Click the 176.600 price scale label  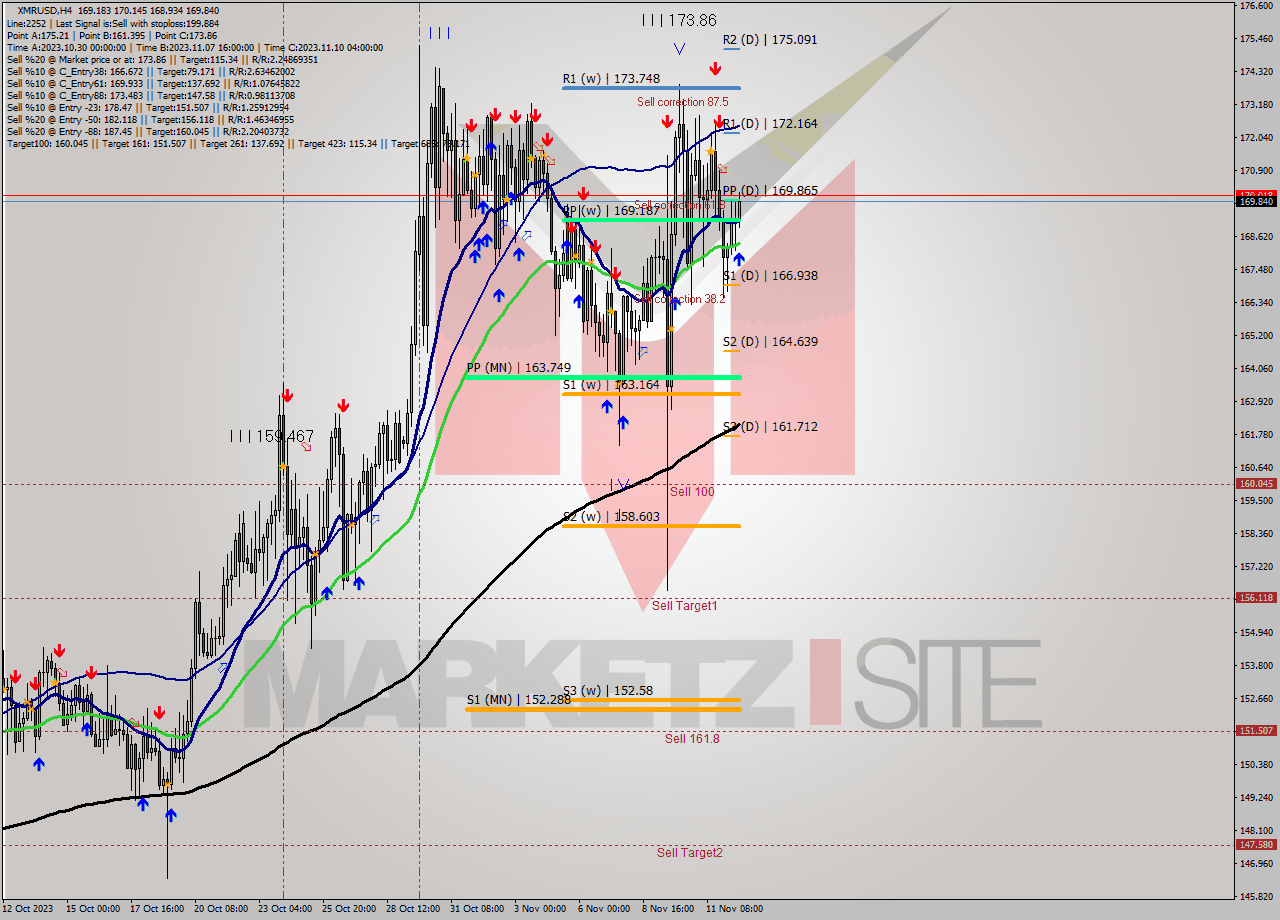[x=1256, y=6]
